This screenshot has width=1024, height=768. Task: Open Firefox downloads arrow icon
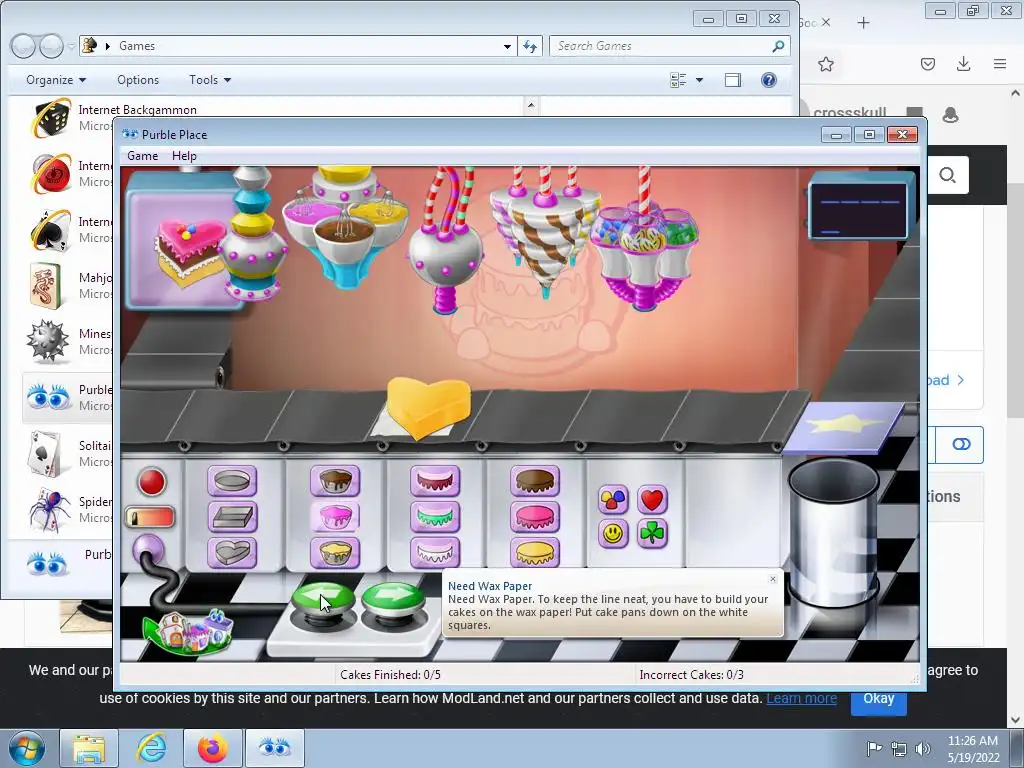[x=963, y=63]
